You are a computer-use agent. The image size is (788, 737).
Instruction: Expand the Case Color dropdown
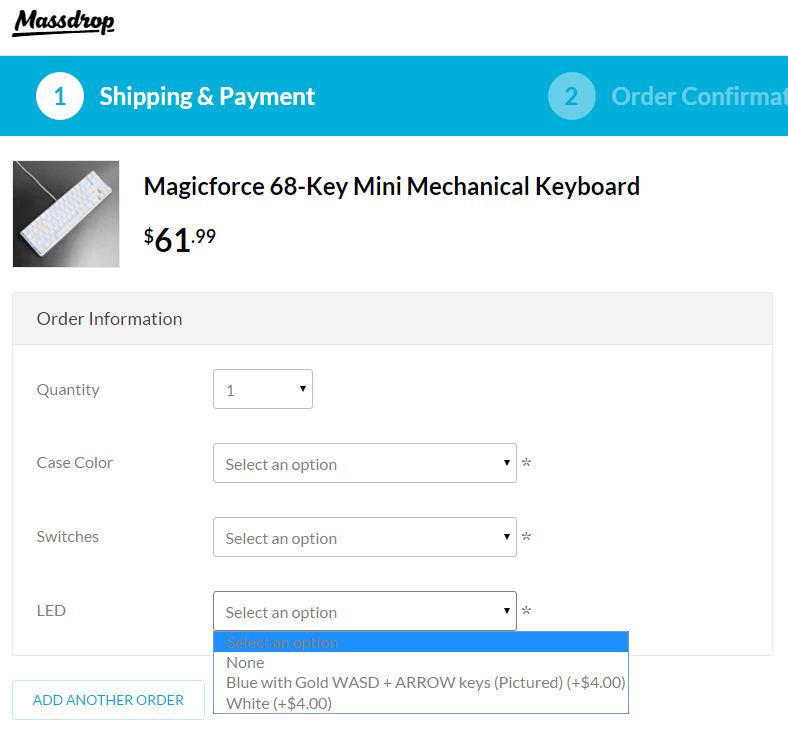[364, 463]
